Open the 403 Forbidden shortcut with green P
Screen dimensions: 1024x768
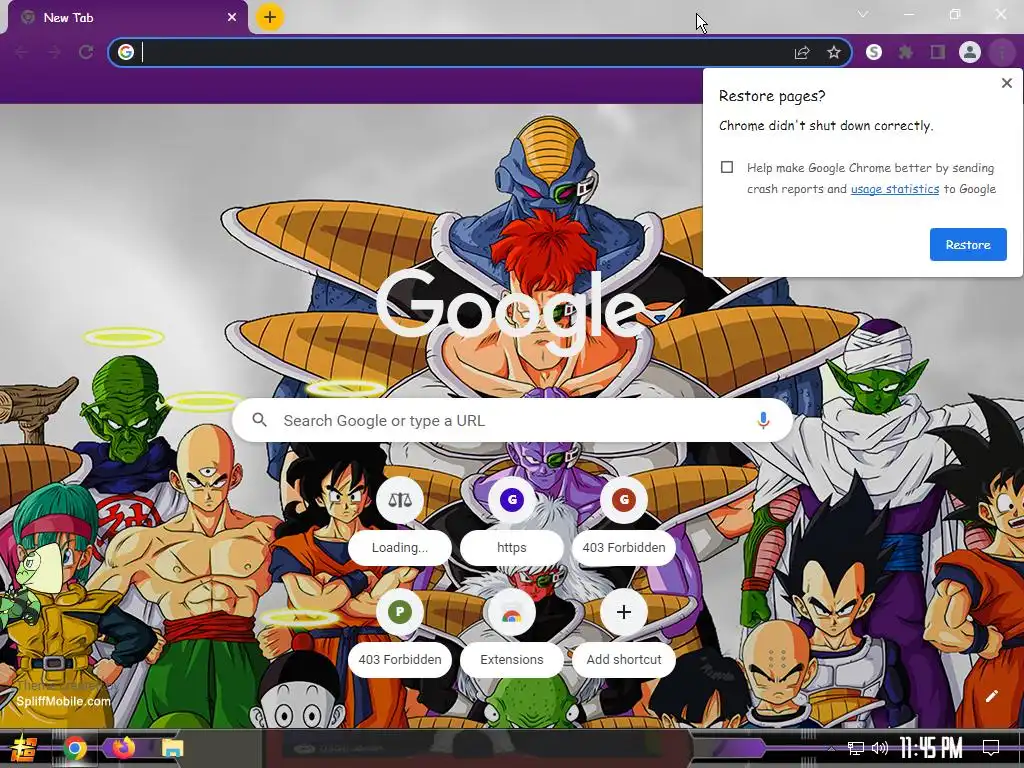[x=400, y=632]
